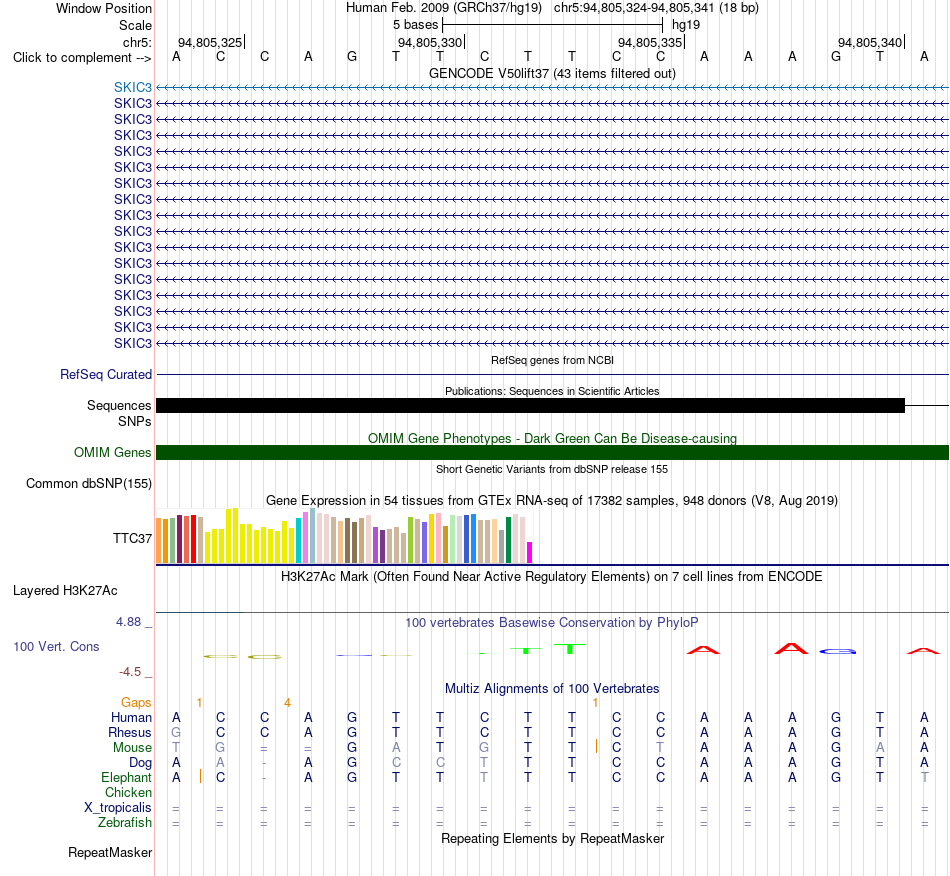This screenshot has height=876, width=950.
Task: Click the 4.88 PhyloP upper limit value
Action: coord(128,622)
